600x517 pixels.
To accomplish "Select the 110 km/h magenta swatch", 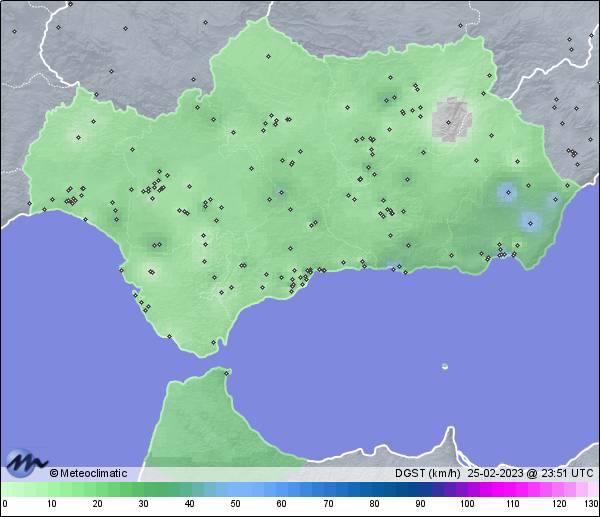I will pyautogui.click(x=511, y=490).
